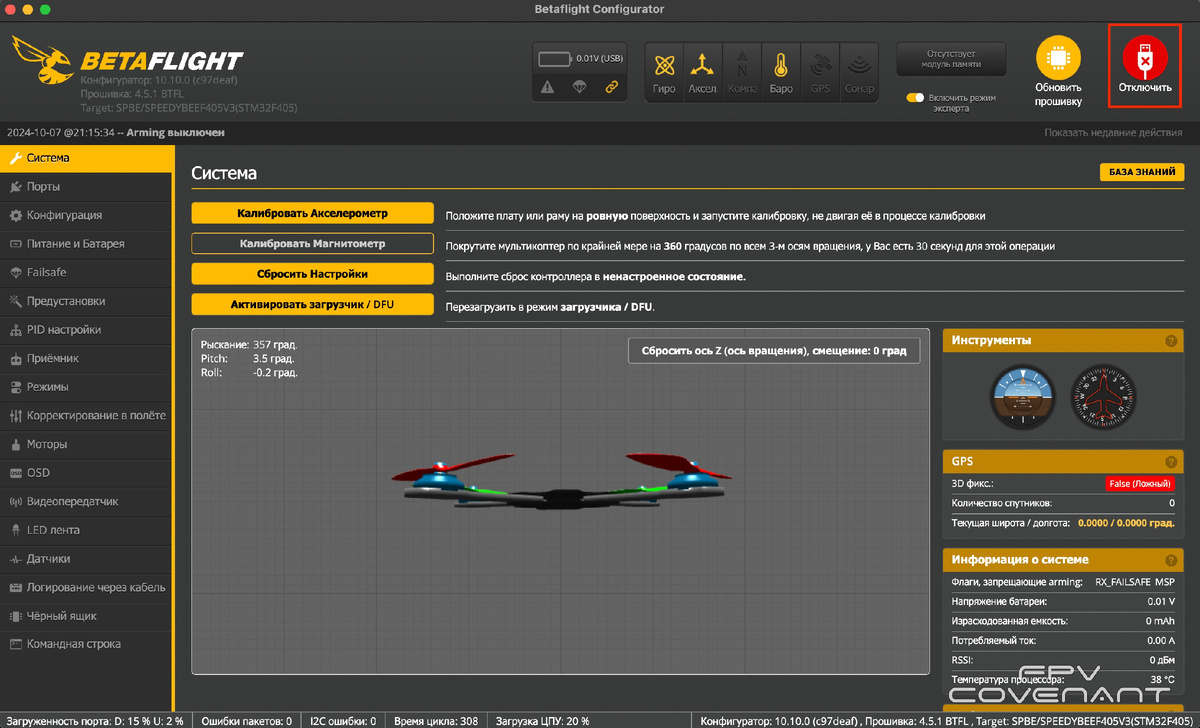This screenshot has width=1200, height=728.
Task: Click the failsafe parachute status icon
Action: coord(579,88)
